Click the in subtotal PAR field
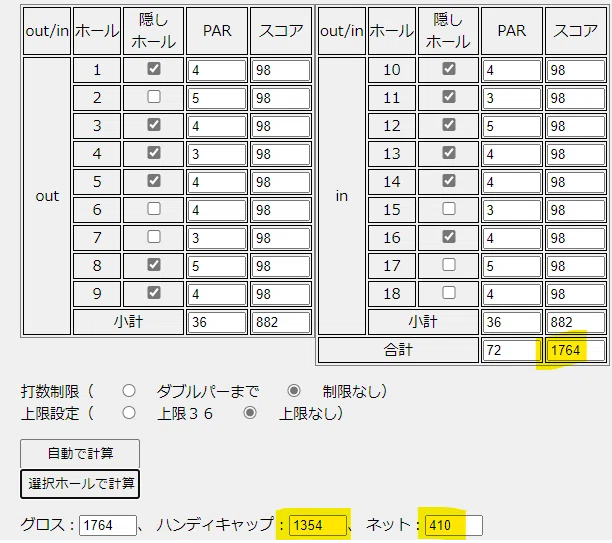Screen dimensions: 612x543 point(512,322)
